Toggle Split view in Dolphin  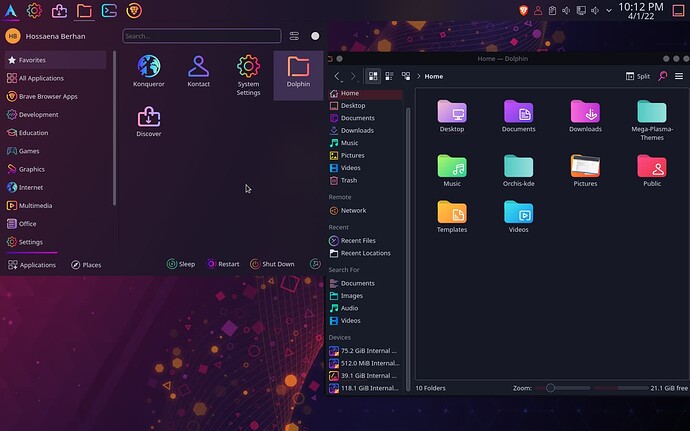638,76
